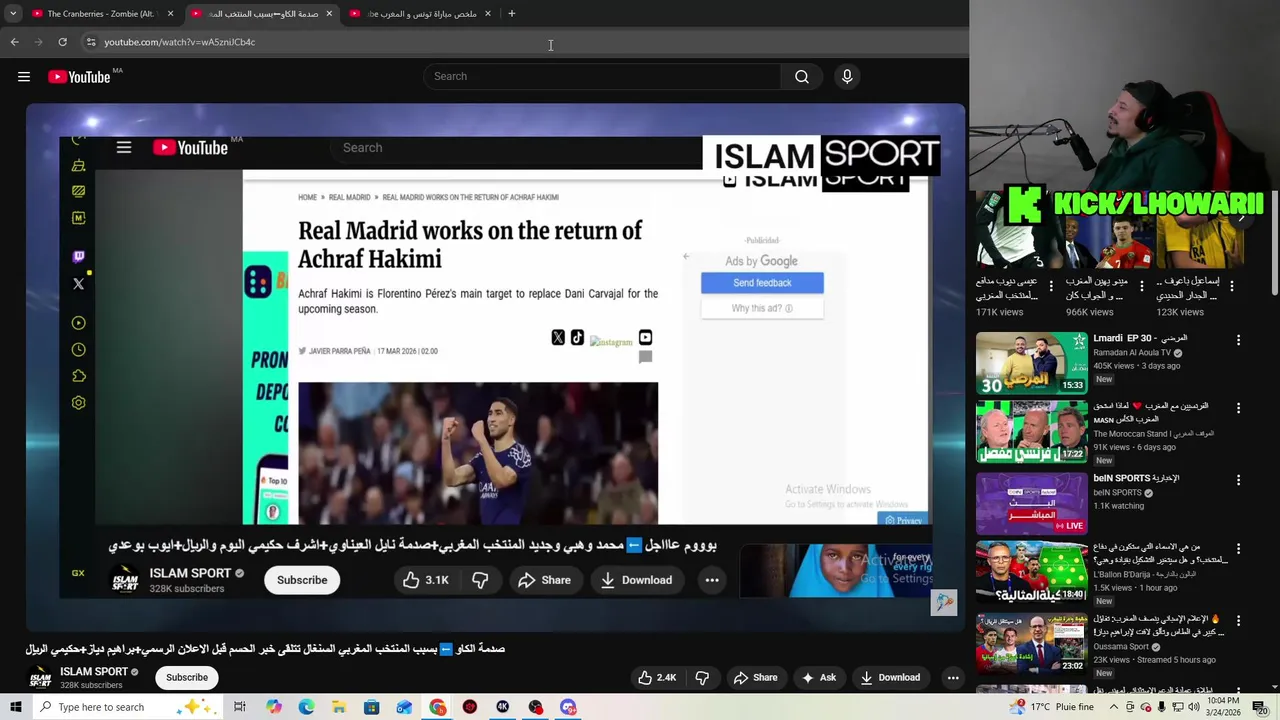Click the main YouTube search field
Viewport: 1280px width, 720px height.
coord(602,76)
